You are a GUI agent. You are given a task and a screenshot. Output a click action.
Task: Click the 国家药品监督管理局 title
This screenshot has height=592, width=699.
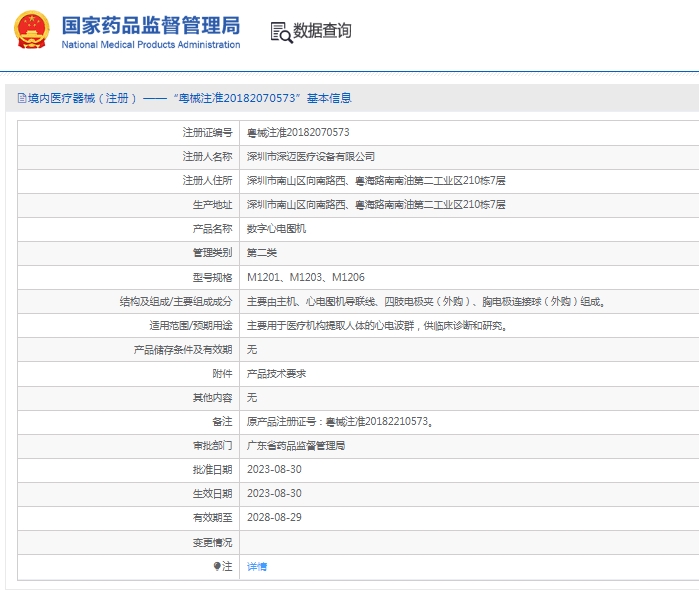(151, 25)
